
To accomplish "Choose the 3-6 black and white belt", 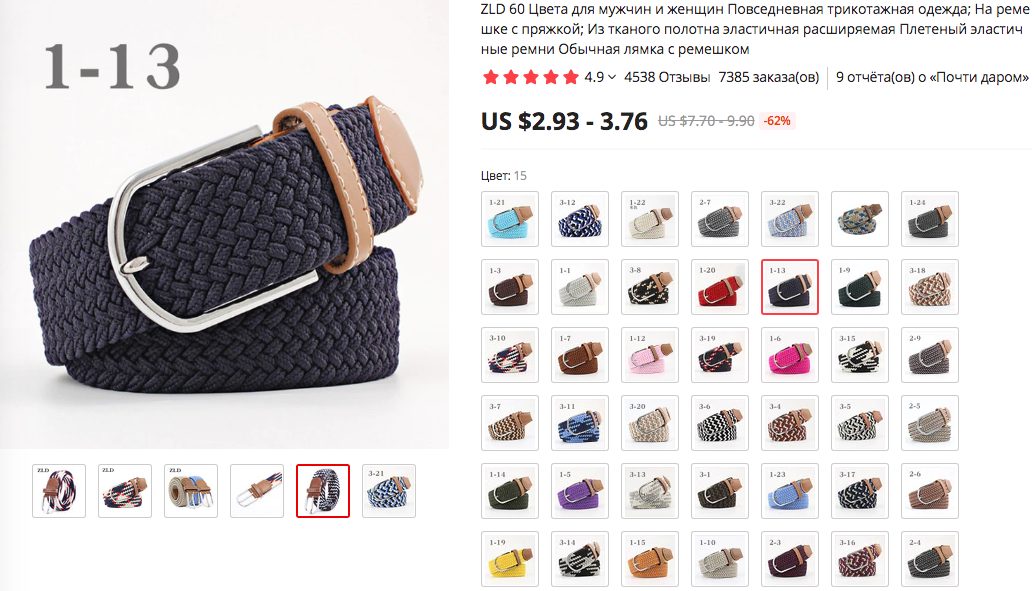I will [719, 423].
